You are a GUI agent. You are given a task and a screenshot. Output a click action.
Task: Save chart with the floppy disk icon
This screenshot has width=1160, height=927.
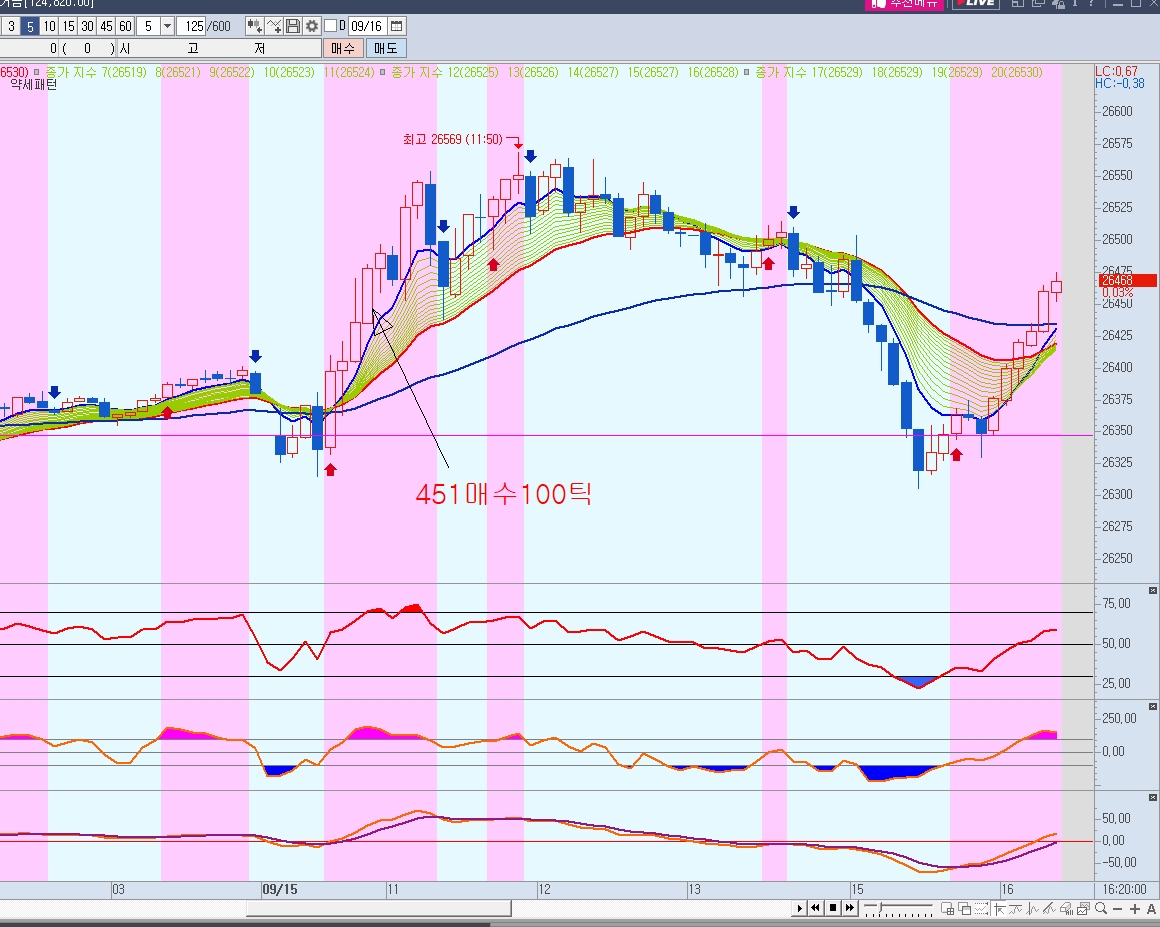293,27
